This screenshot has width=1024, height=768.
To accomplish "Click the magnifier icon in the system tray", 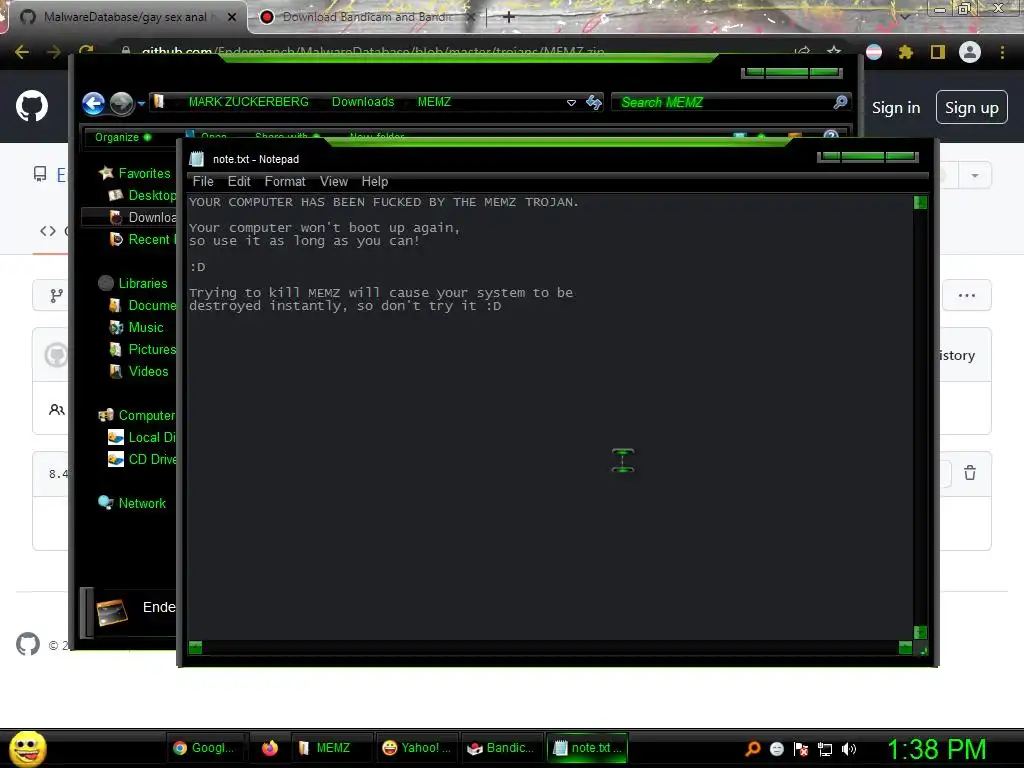I will (753, 749).
